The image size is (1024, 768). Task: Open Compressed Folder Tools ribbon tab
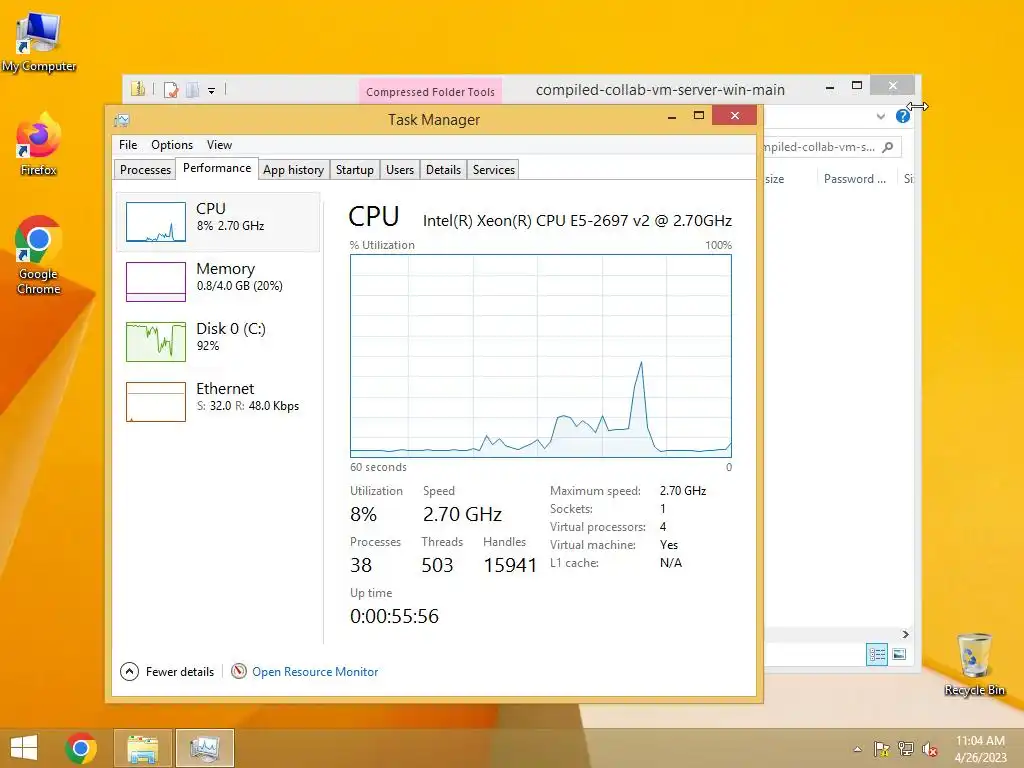coord(430,91)
